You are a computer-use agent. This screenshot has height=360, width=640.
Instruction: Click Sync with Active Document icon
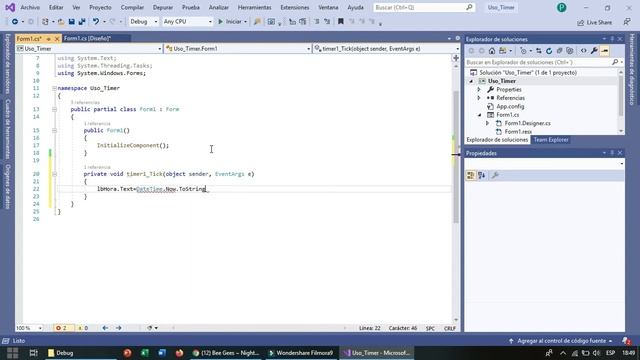coord(539,51)
